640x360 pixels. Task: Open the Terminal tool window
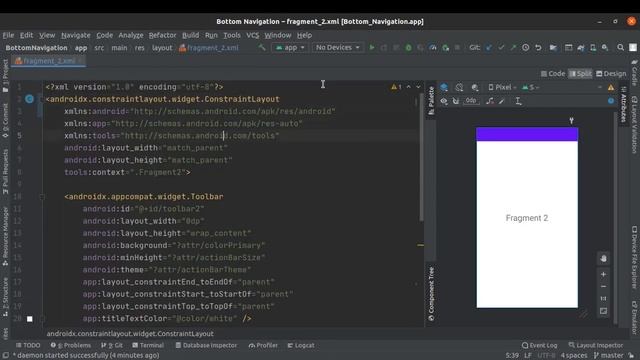pos(148,345)
